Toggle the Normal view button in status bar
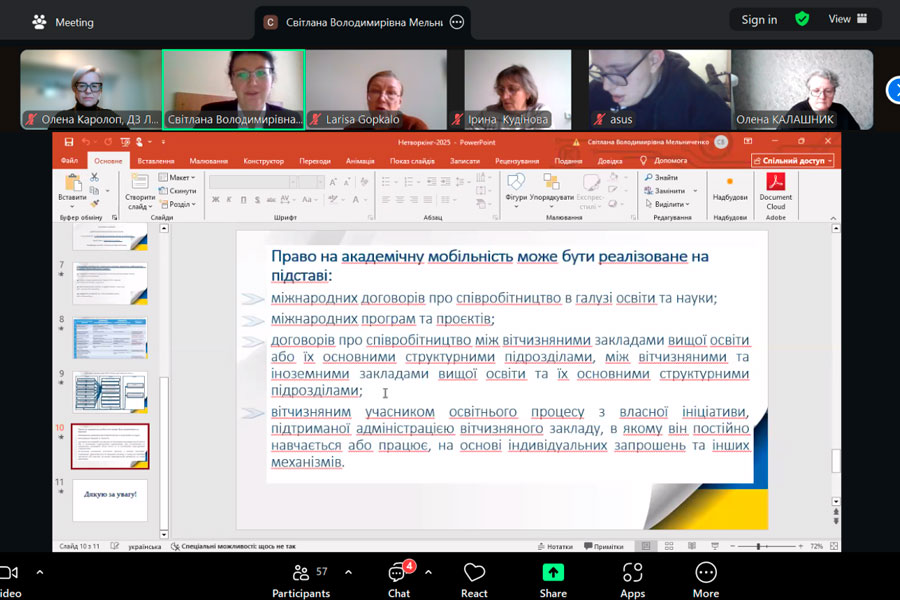 pos(646,546)
